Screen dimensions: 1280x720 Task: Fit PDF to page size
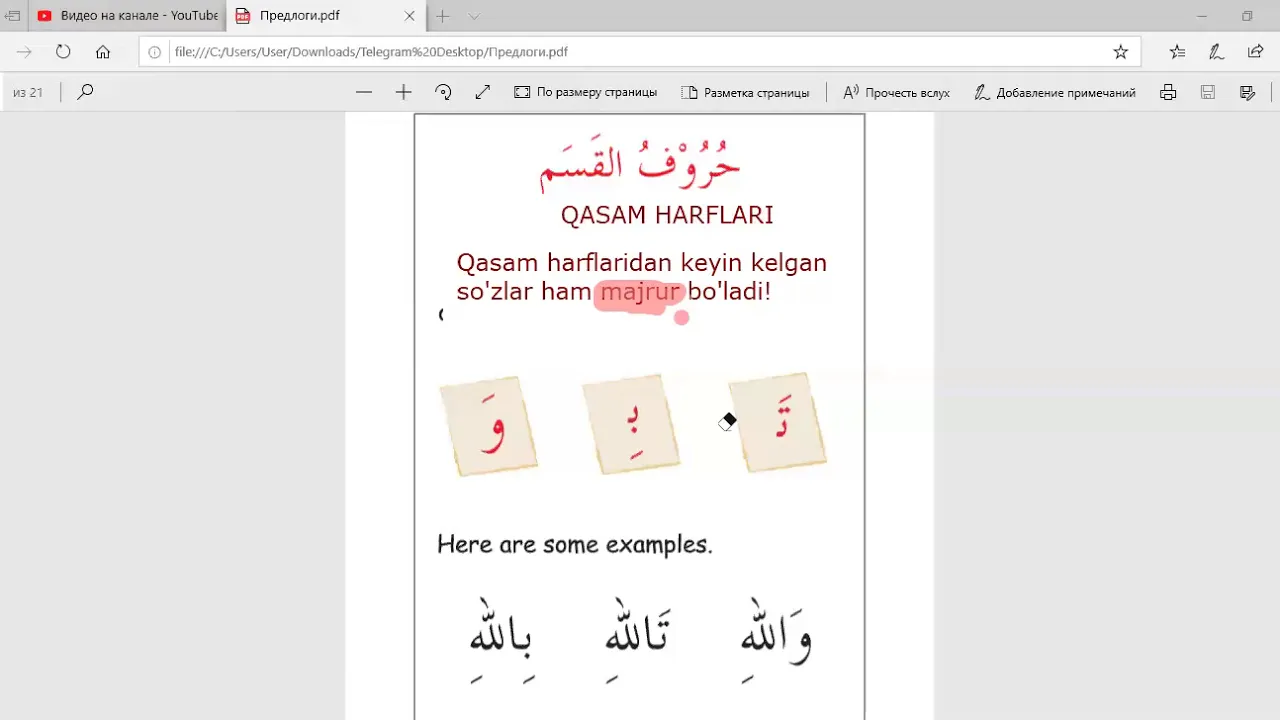586,92
